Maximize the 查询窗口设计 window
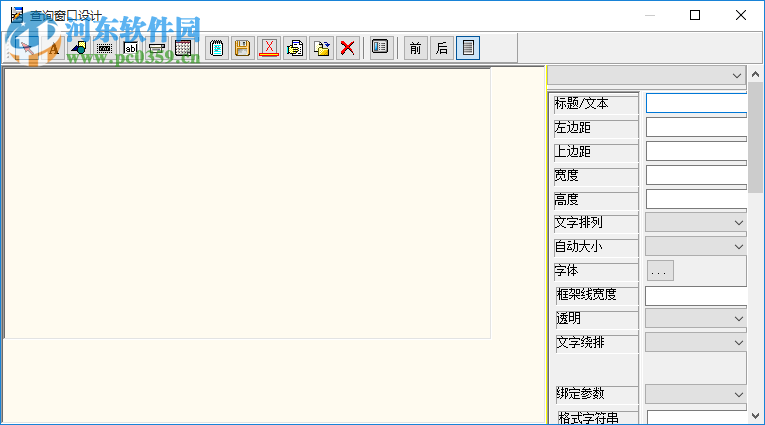The width and height of the screenshot is (765, 425). [x=695, y=15]
